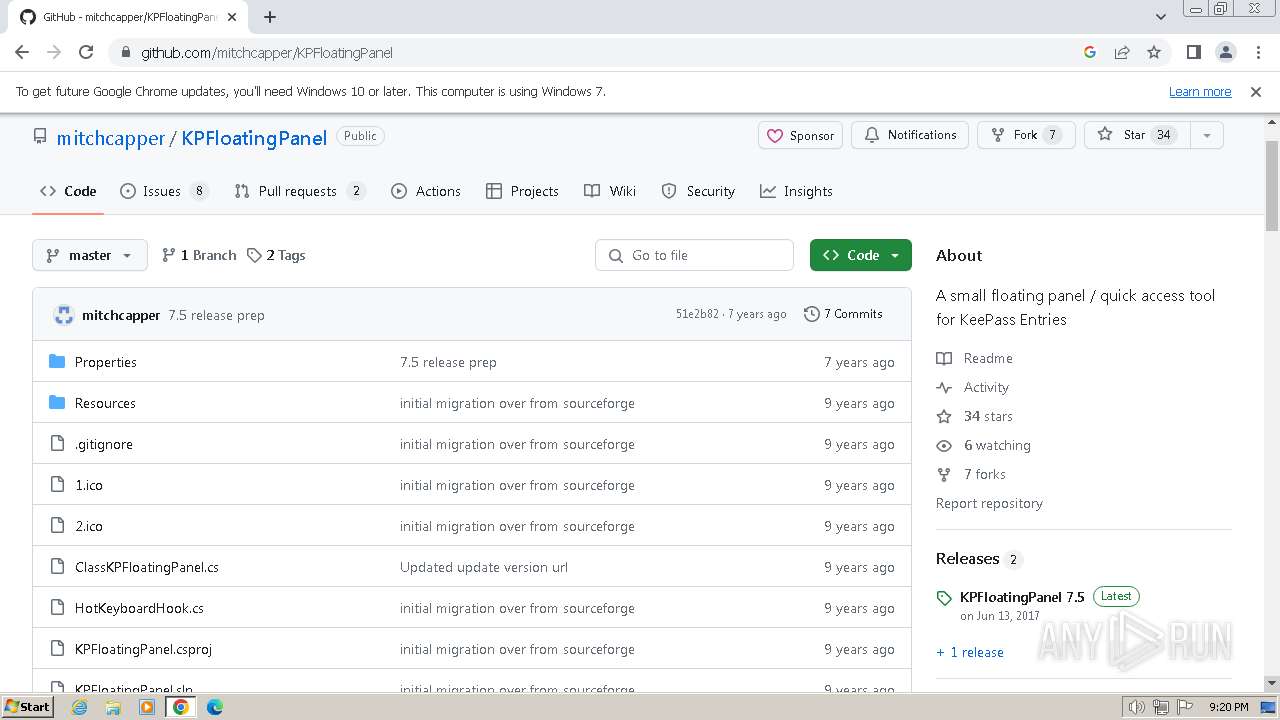Viewport: 1280px width, 720px height.
Task: Open KPFloatingPanel 7.5 latest release
Action: [1022, 597]
